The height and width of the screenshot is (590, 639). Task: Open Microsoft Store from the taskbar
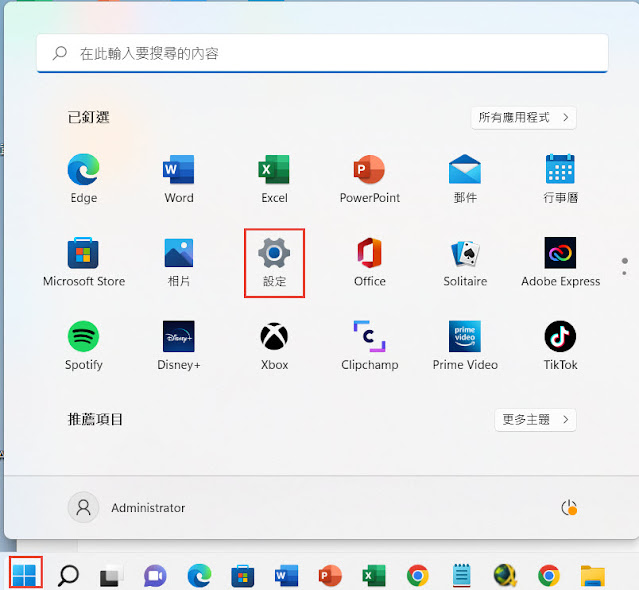pyautogui.click(x=243, y=576)
